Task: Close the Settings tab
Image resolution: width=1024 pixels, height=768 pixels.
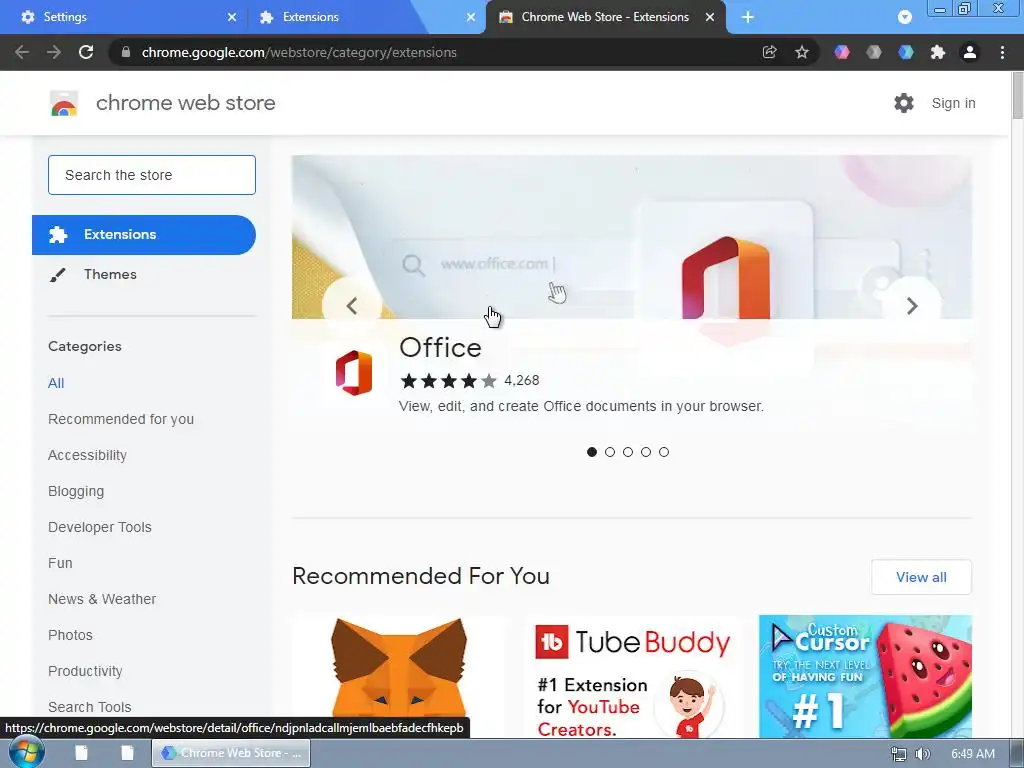Action: point(232,17)
